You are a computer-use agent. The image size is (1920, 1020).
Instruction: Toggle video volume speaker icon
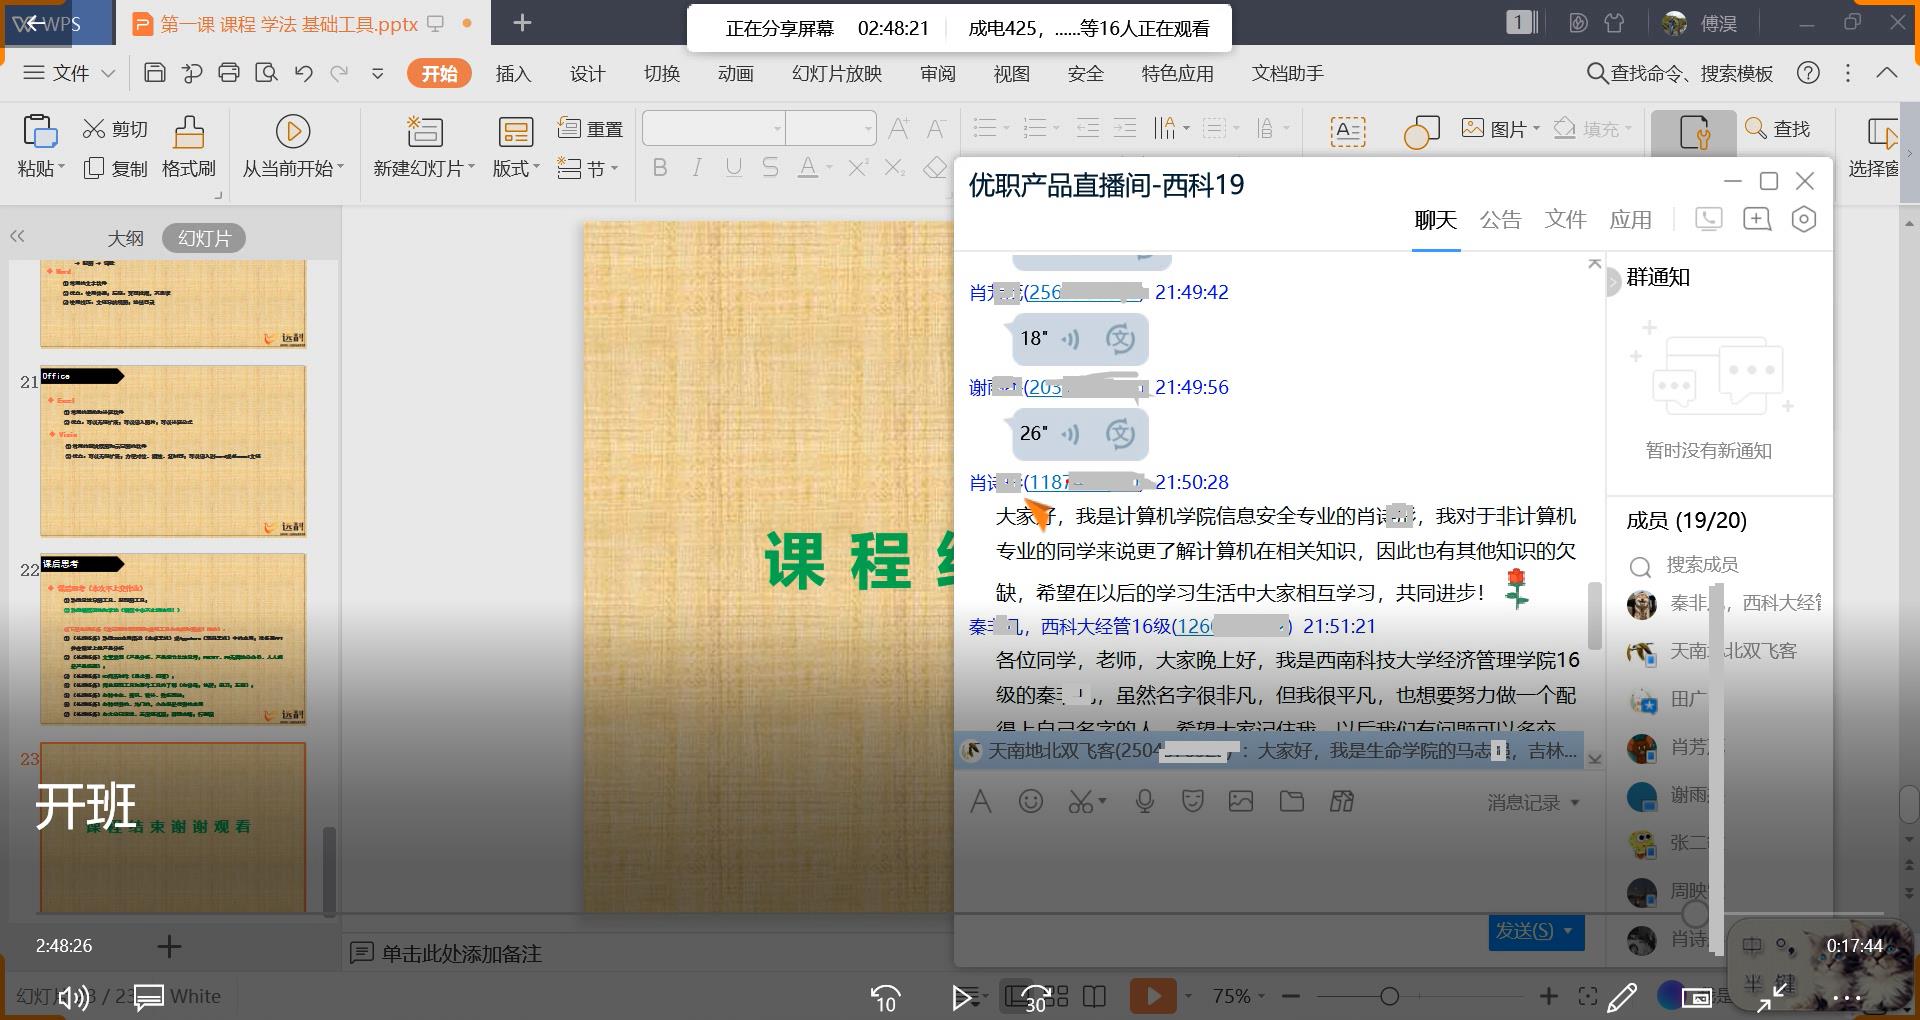pyautogui.click(x=73, y=997)
